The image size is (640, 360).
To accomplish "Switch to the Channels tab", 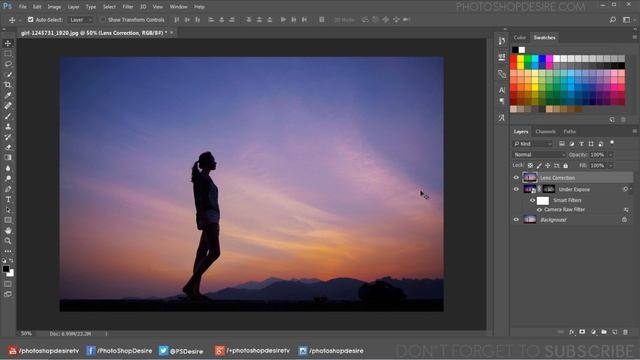I will 545,131.
